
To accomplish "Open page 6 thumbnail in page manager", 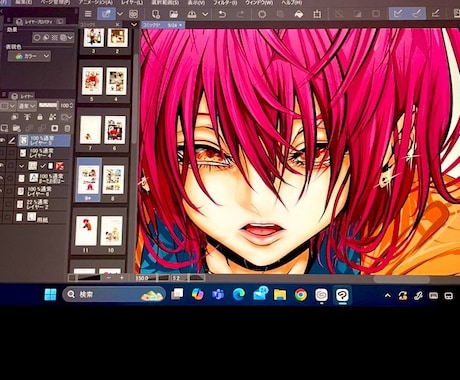I will [115, 130].
